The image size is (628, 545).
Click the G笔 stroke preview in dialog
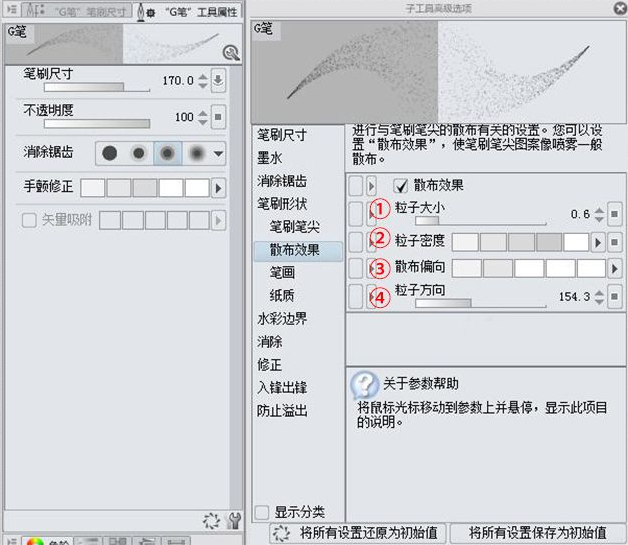(x=438, y=72)
